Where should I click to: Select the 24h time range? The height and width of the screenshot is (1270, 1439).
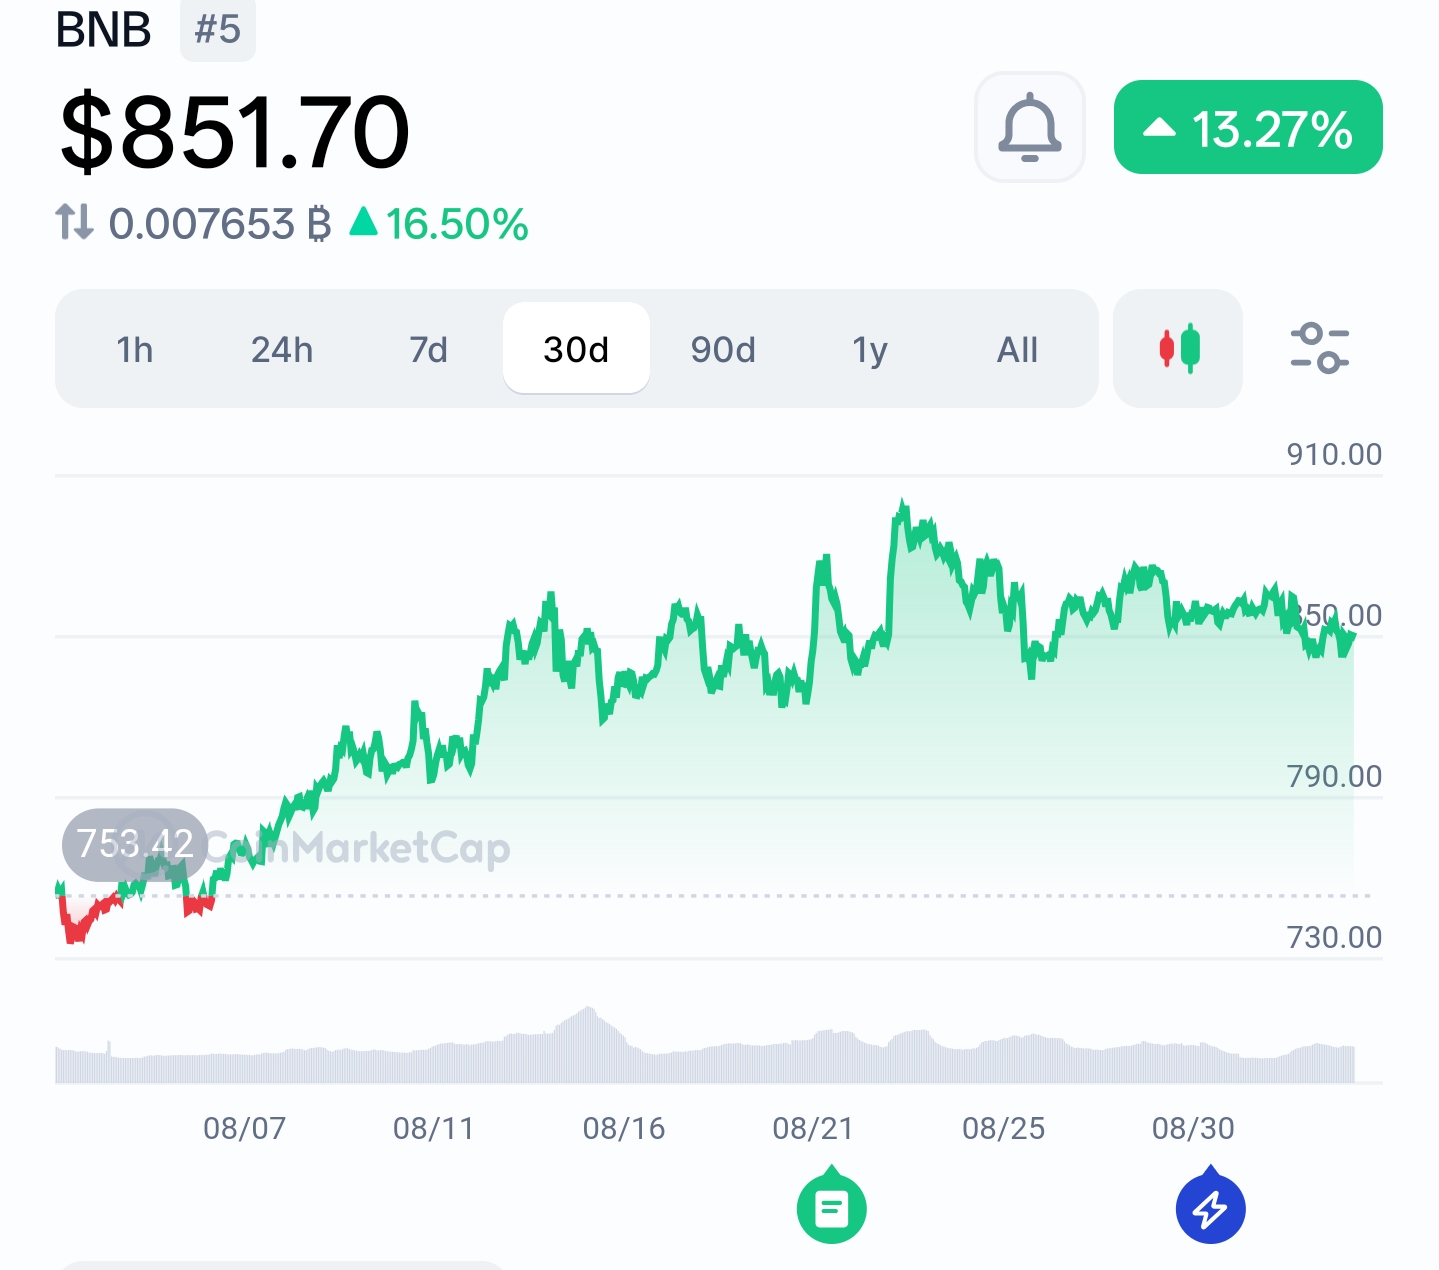point(282,349)
